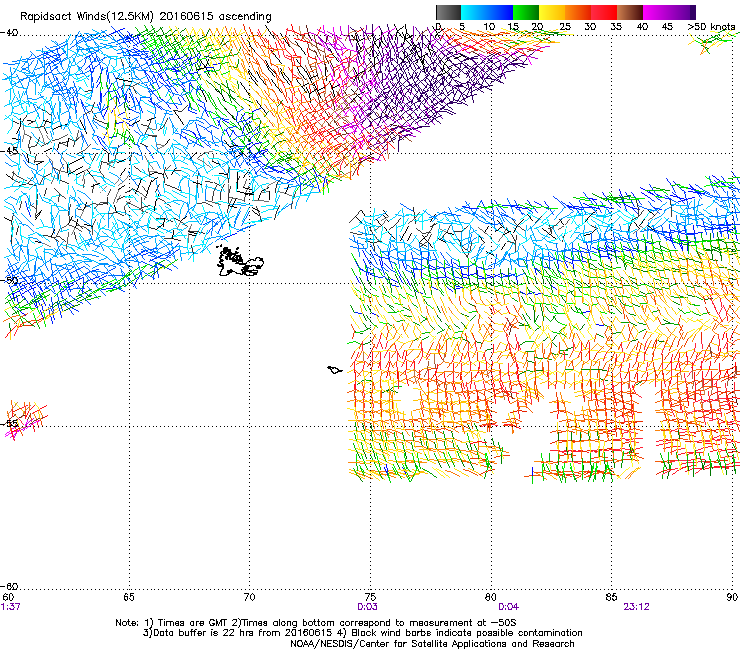Click the '0:04' pass time label
740x650 pixels.
508,607
